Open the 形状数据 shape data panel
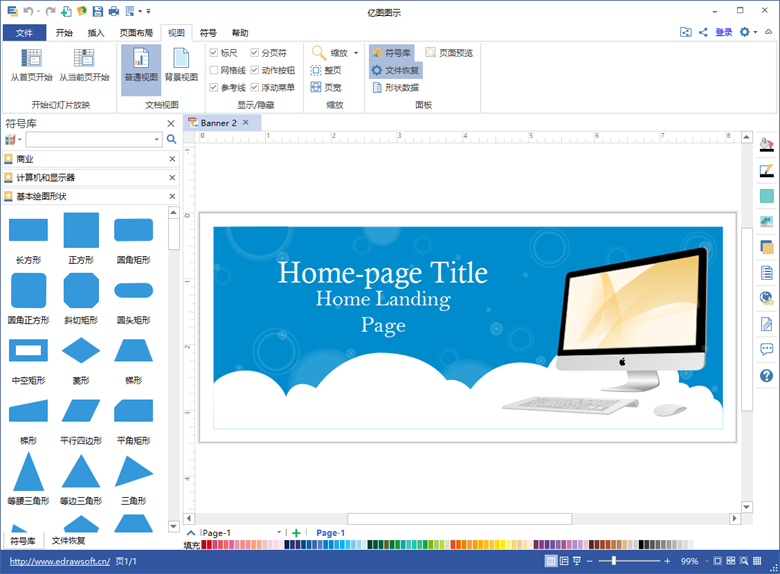The image size is (780, 574). pos(395,87)
